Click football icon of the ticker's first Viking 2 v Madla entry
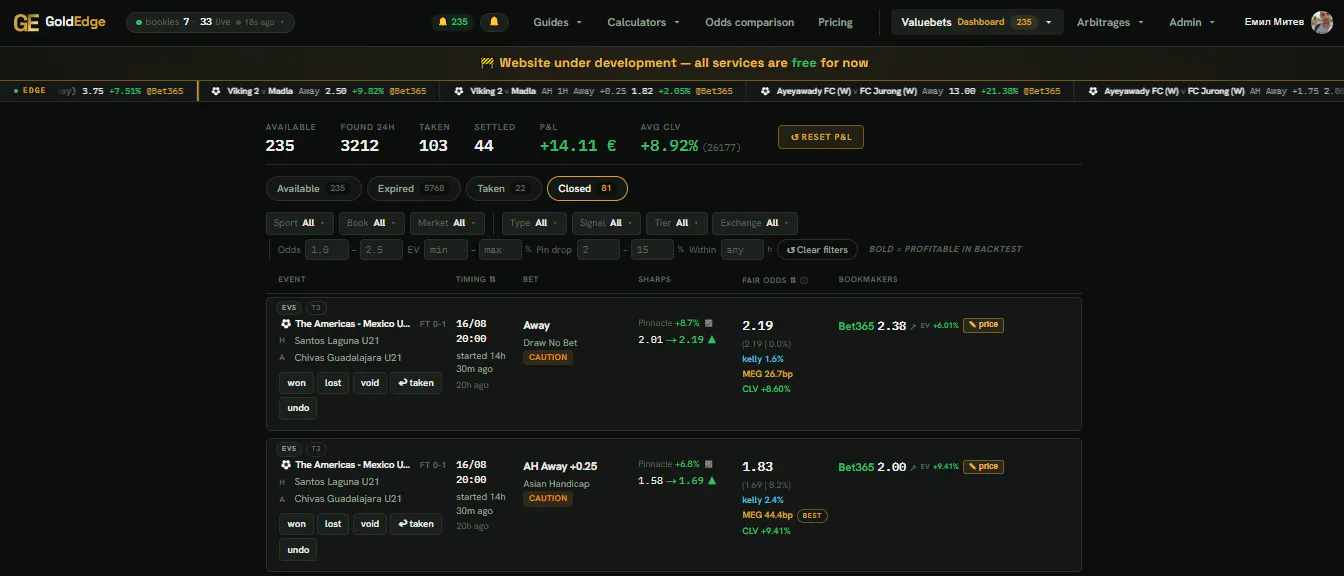1344x576 pixels. [x=216, y=91]
